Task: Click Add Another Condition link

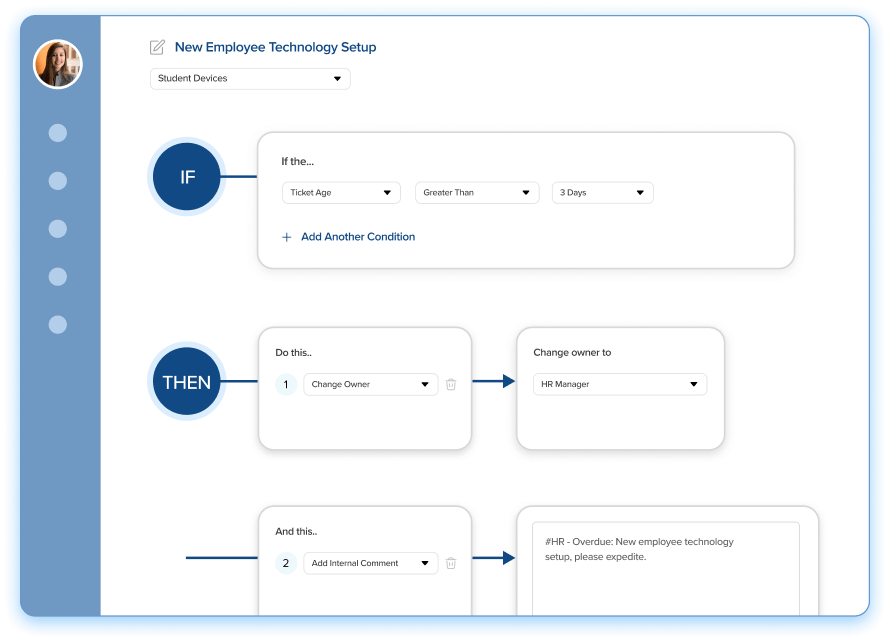Action: 357,237
